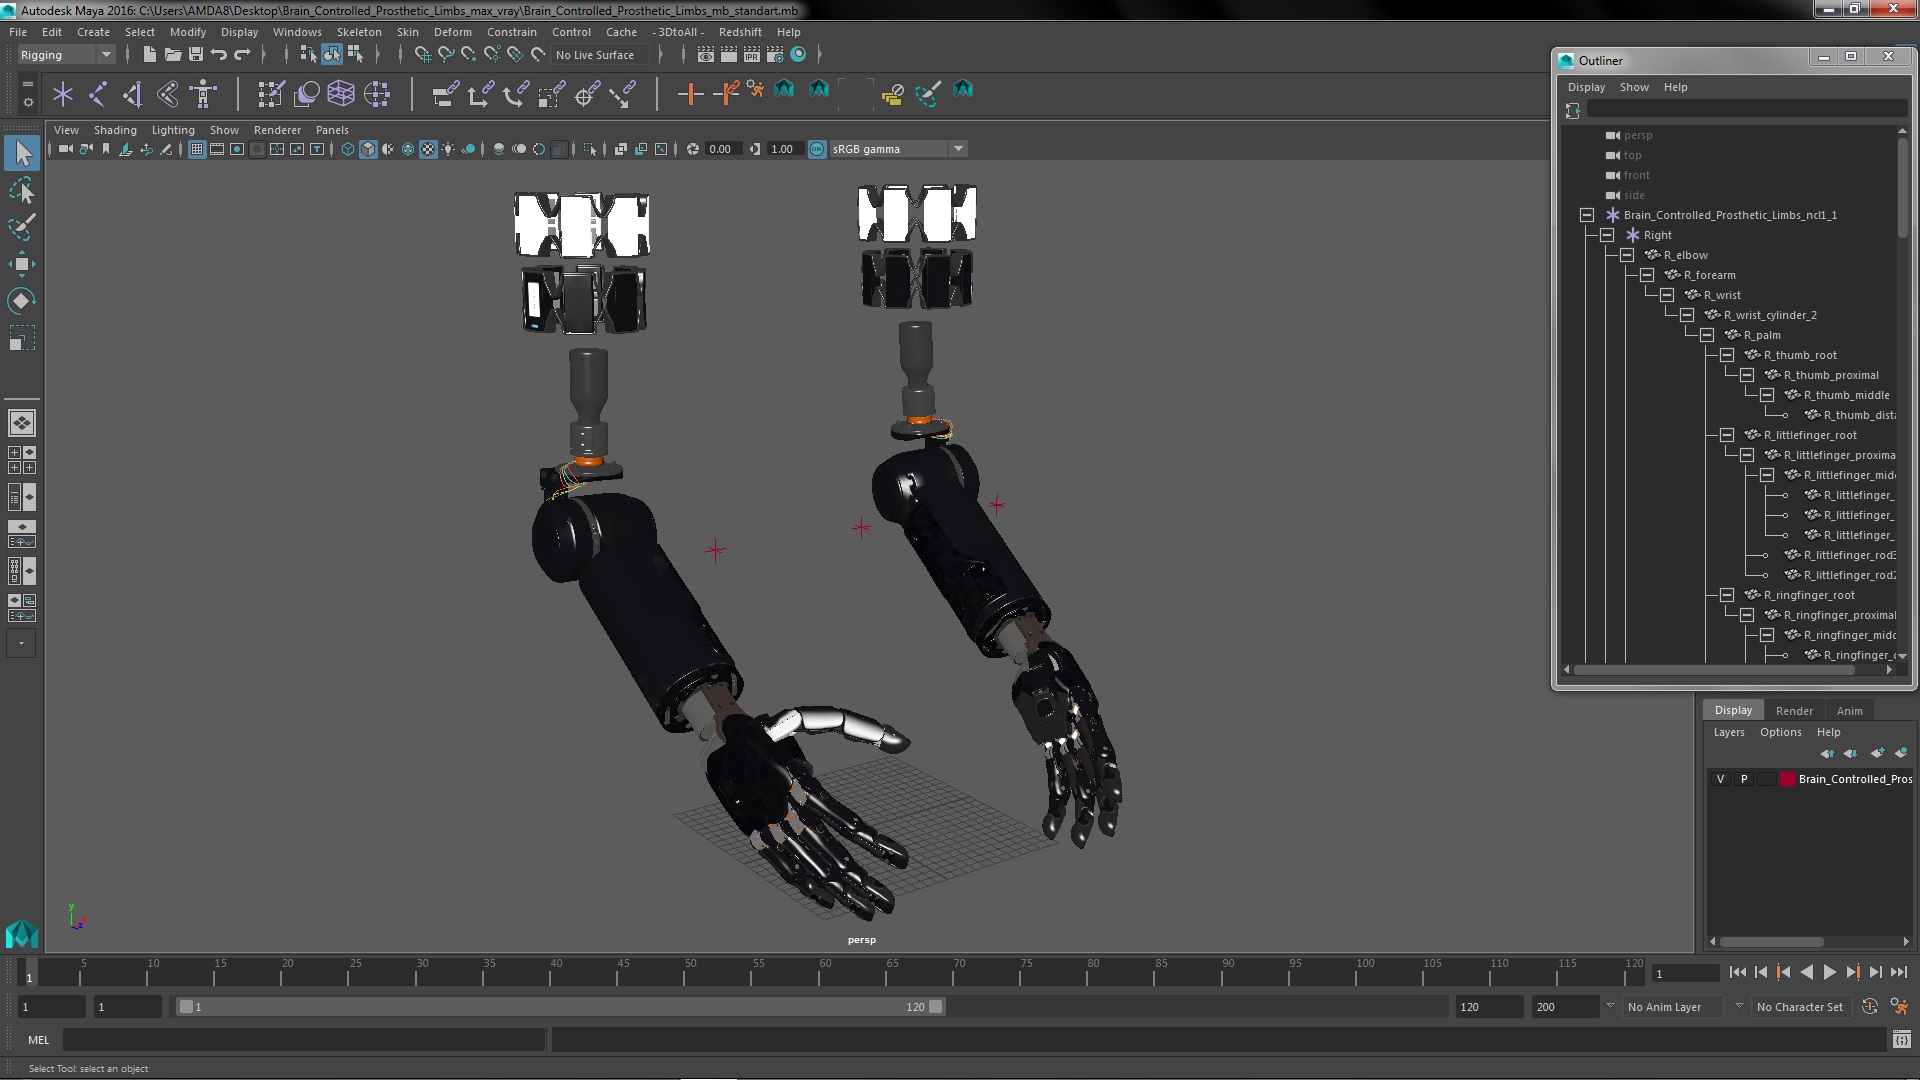Select the Move tool in toolbox
Image resolution: width=1920 pixels, height=1080 pixels.
click(21, 264)
